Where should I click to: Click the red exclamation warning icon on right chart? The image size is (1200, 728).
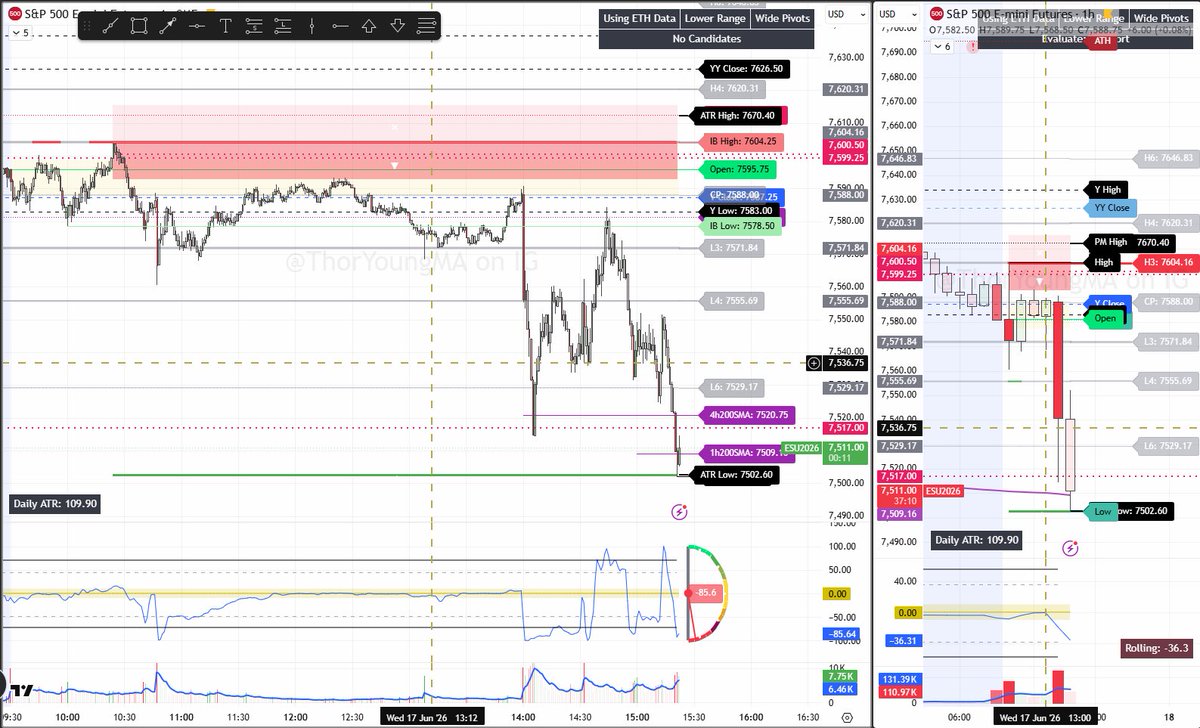click(971, 46)
